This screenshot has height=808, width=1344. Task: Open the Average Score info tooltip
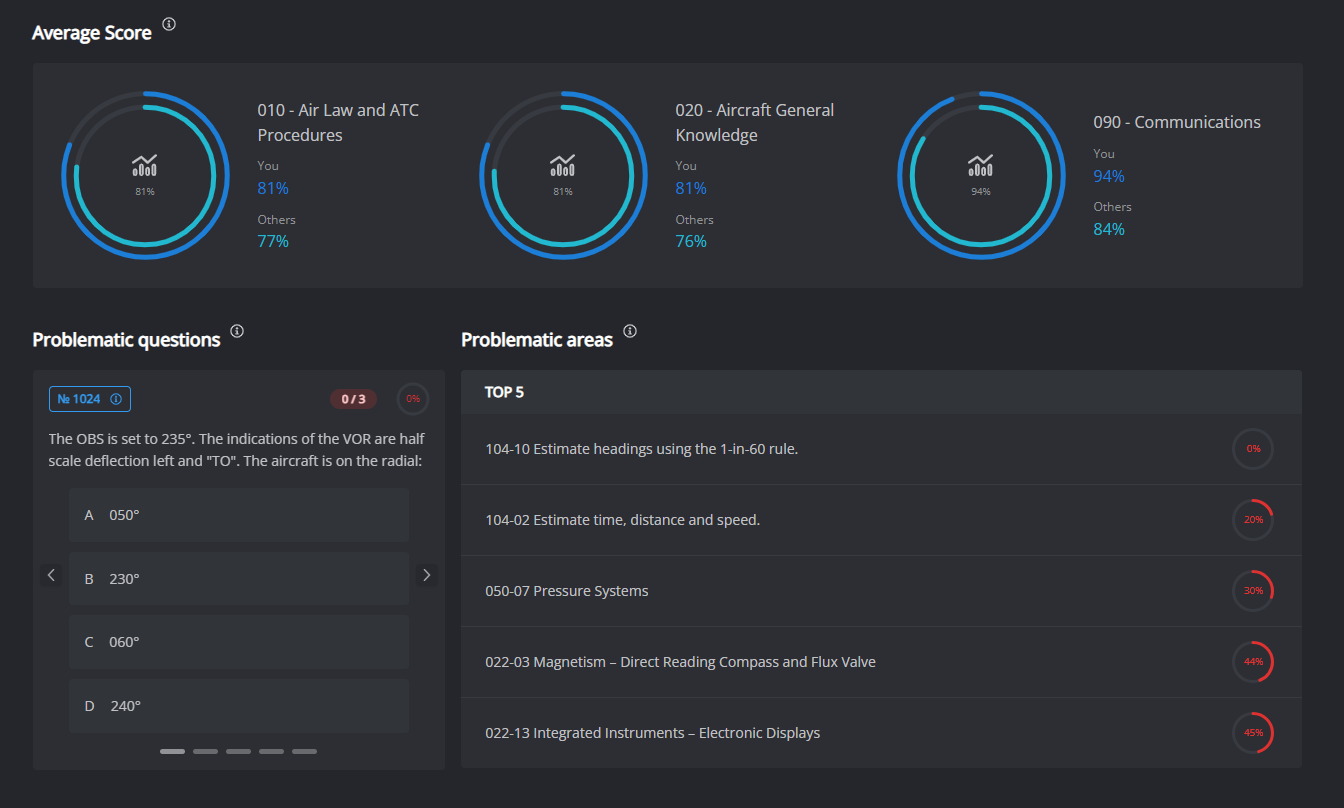click(x=168, y=25)
